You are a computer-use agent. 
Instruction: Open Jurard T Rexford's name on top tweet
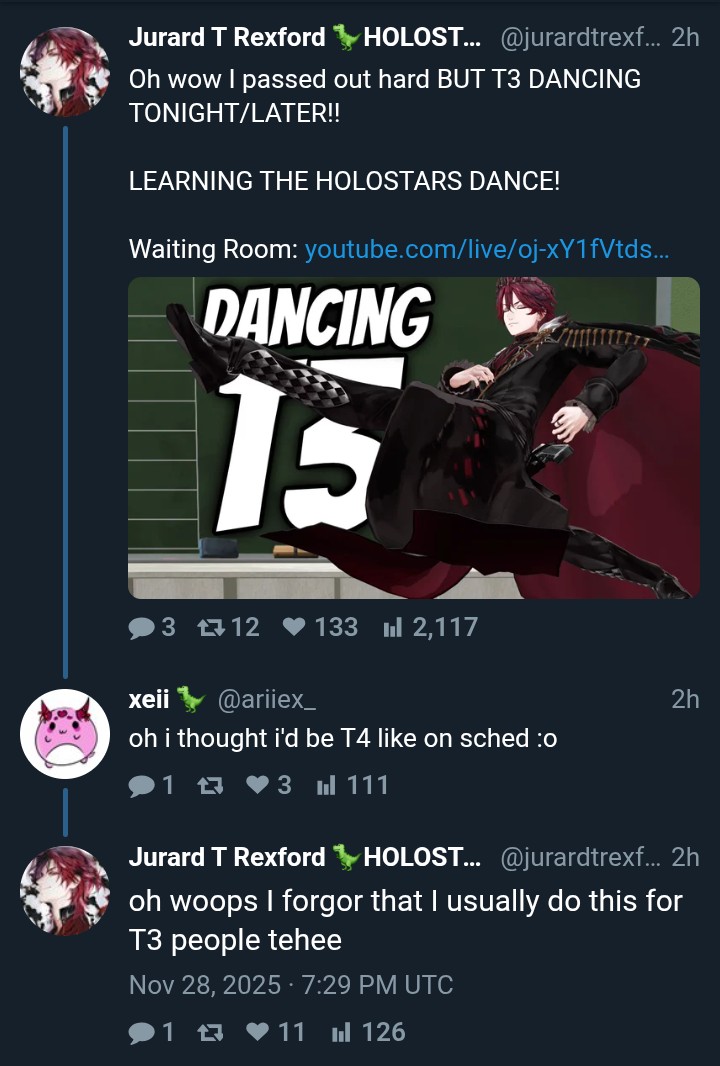click(x=227, y=37)
